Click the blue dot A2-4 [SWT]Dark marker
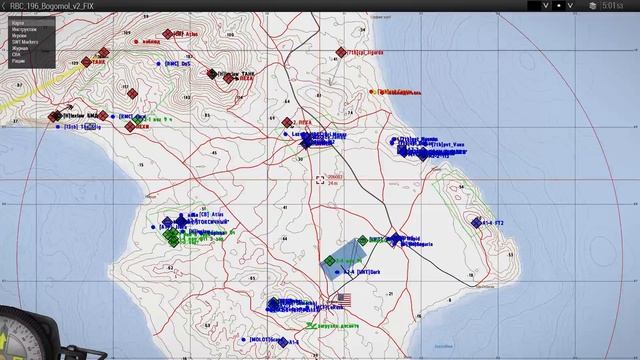Image resolution: width=640 pixels, height=360 pixels. 337,272
